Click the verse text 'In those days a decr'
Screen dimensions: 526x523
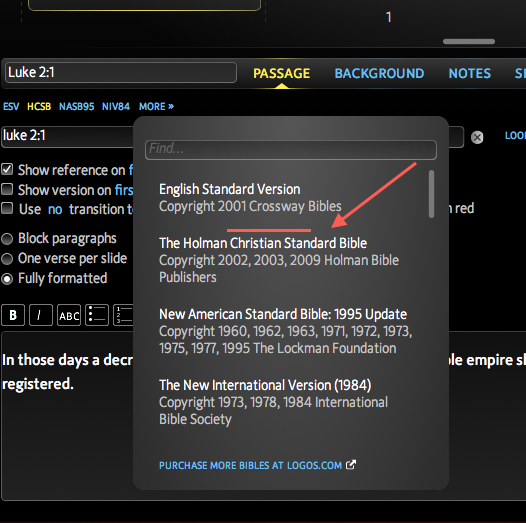pyautogui.click(x=67, y=360)
